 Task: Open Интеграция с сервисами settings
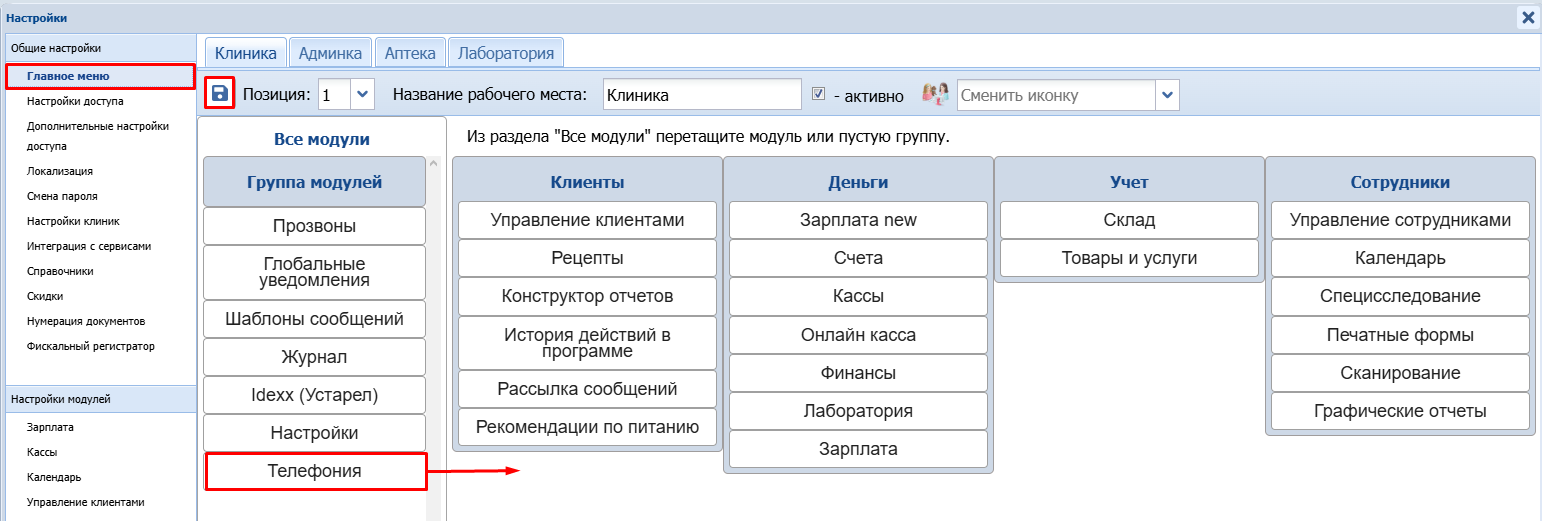(89, 246)
